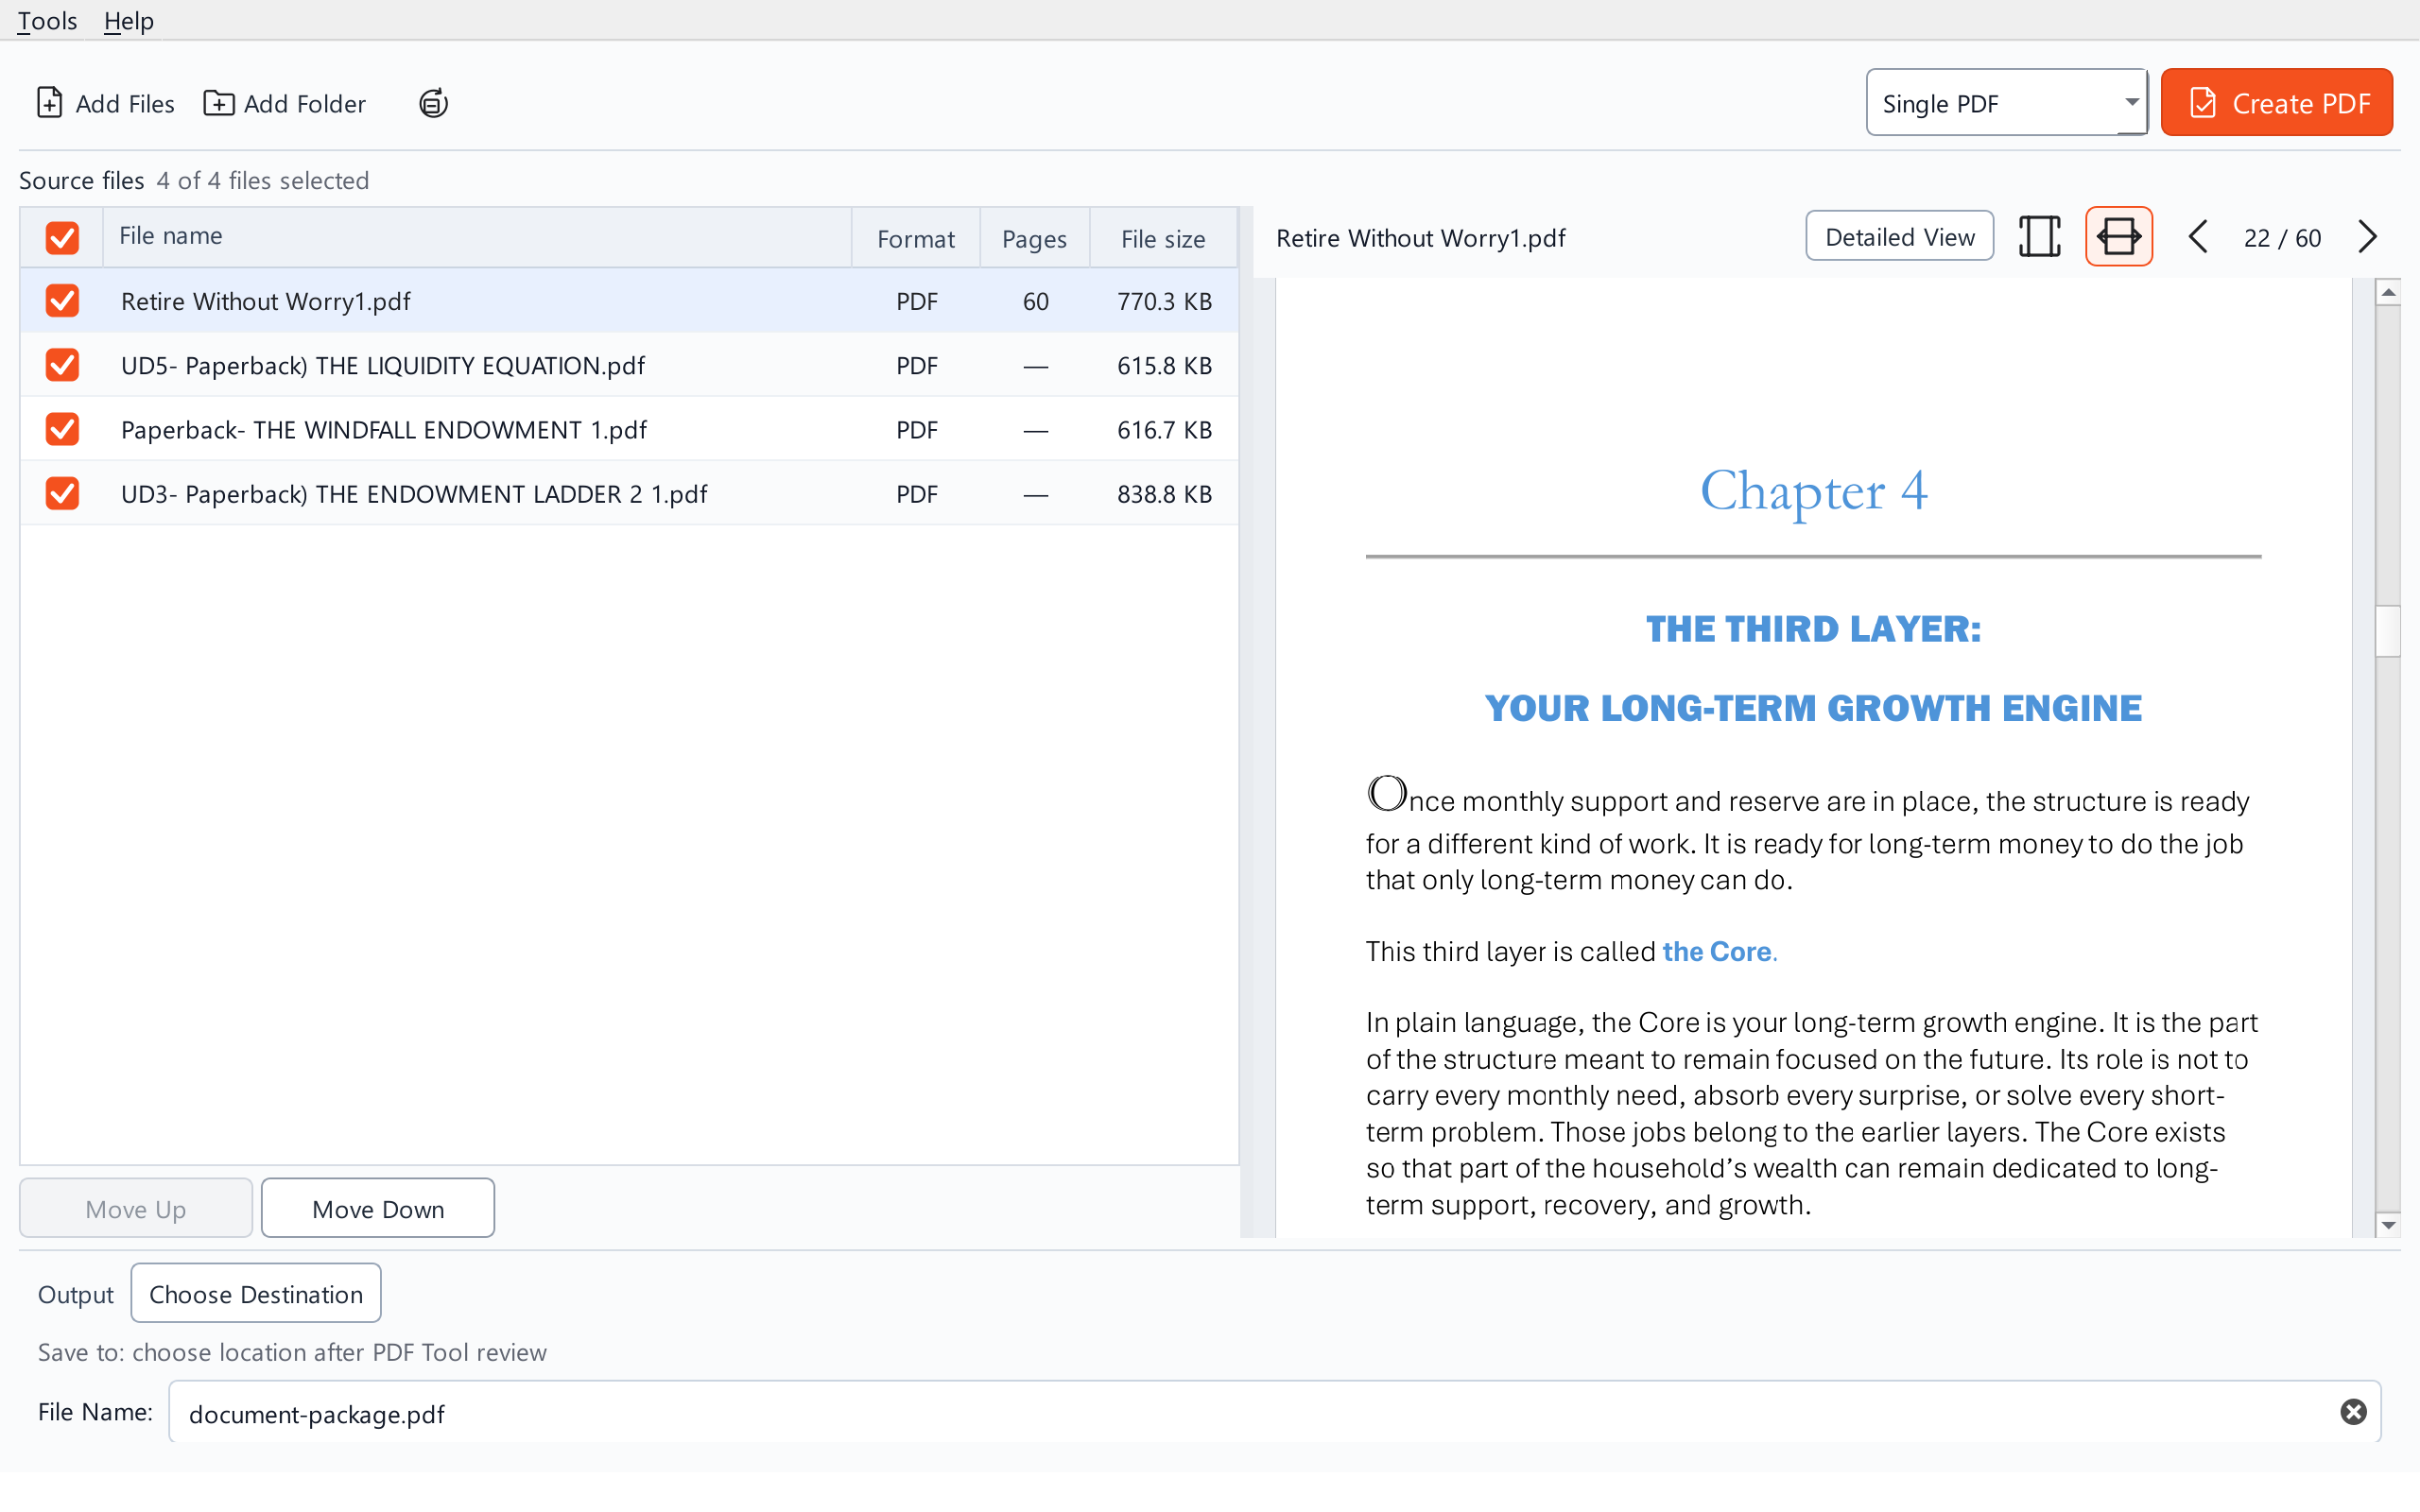Select the fit-width preview icon

point(2118,237)
